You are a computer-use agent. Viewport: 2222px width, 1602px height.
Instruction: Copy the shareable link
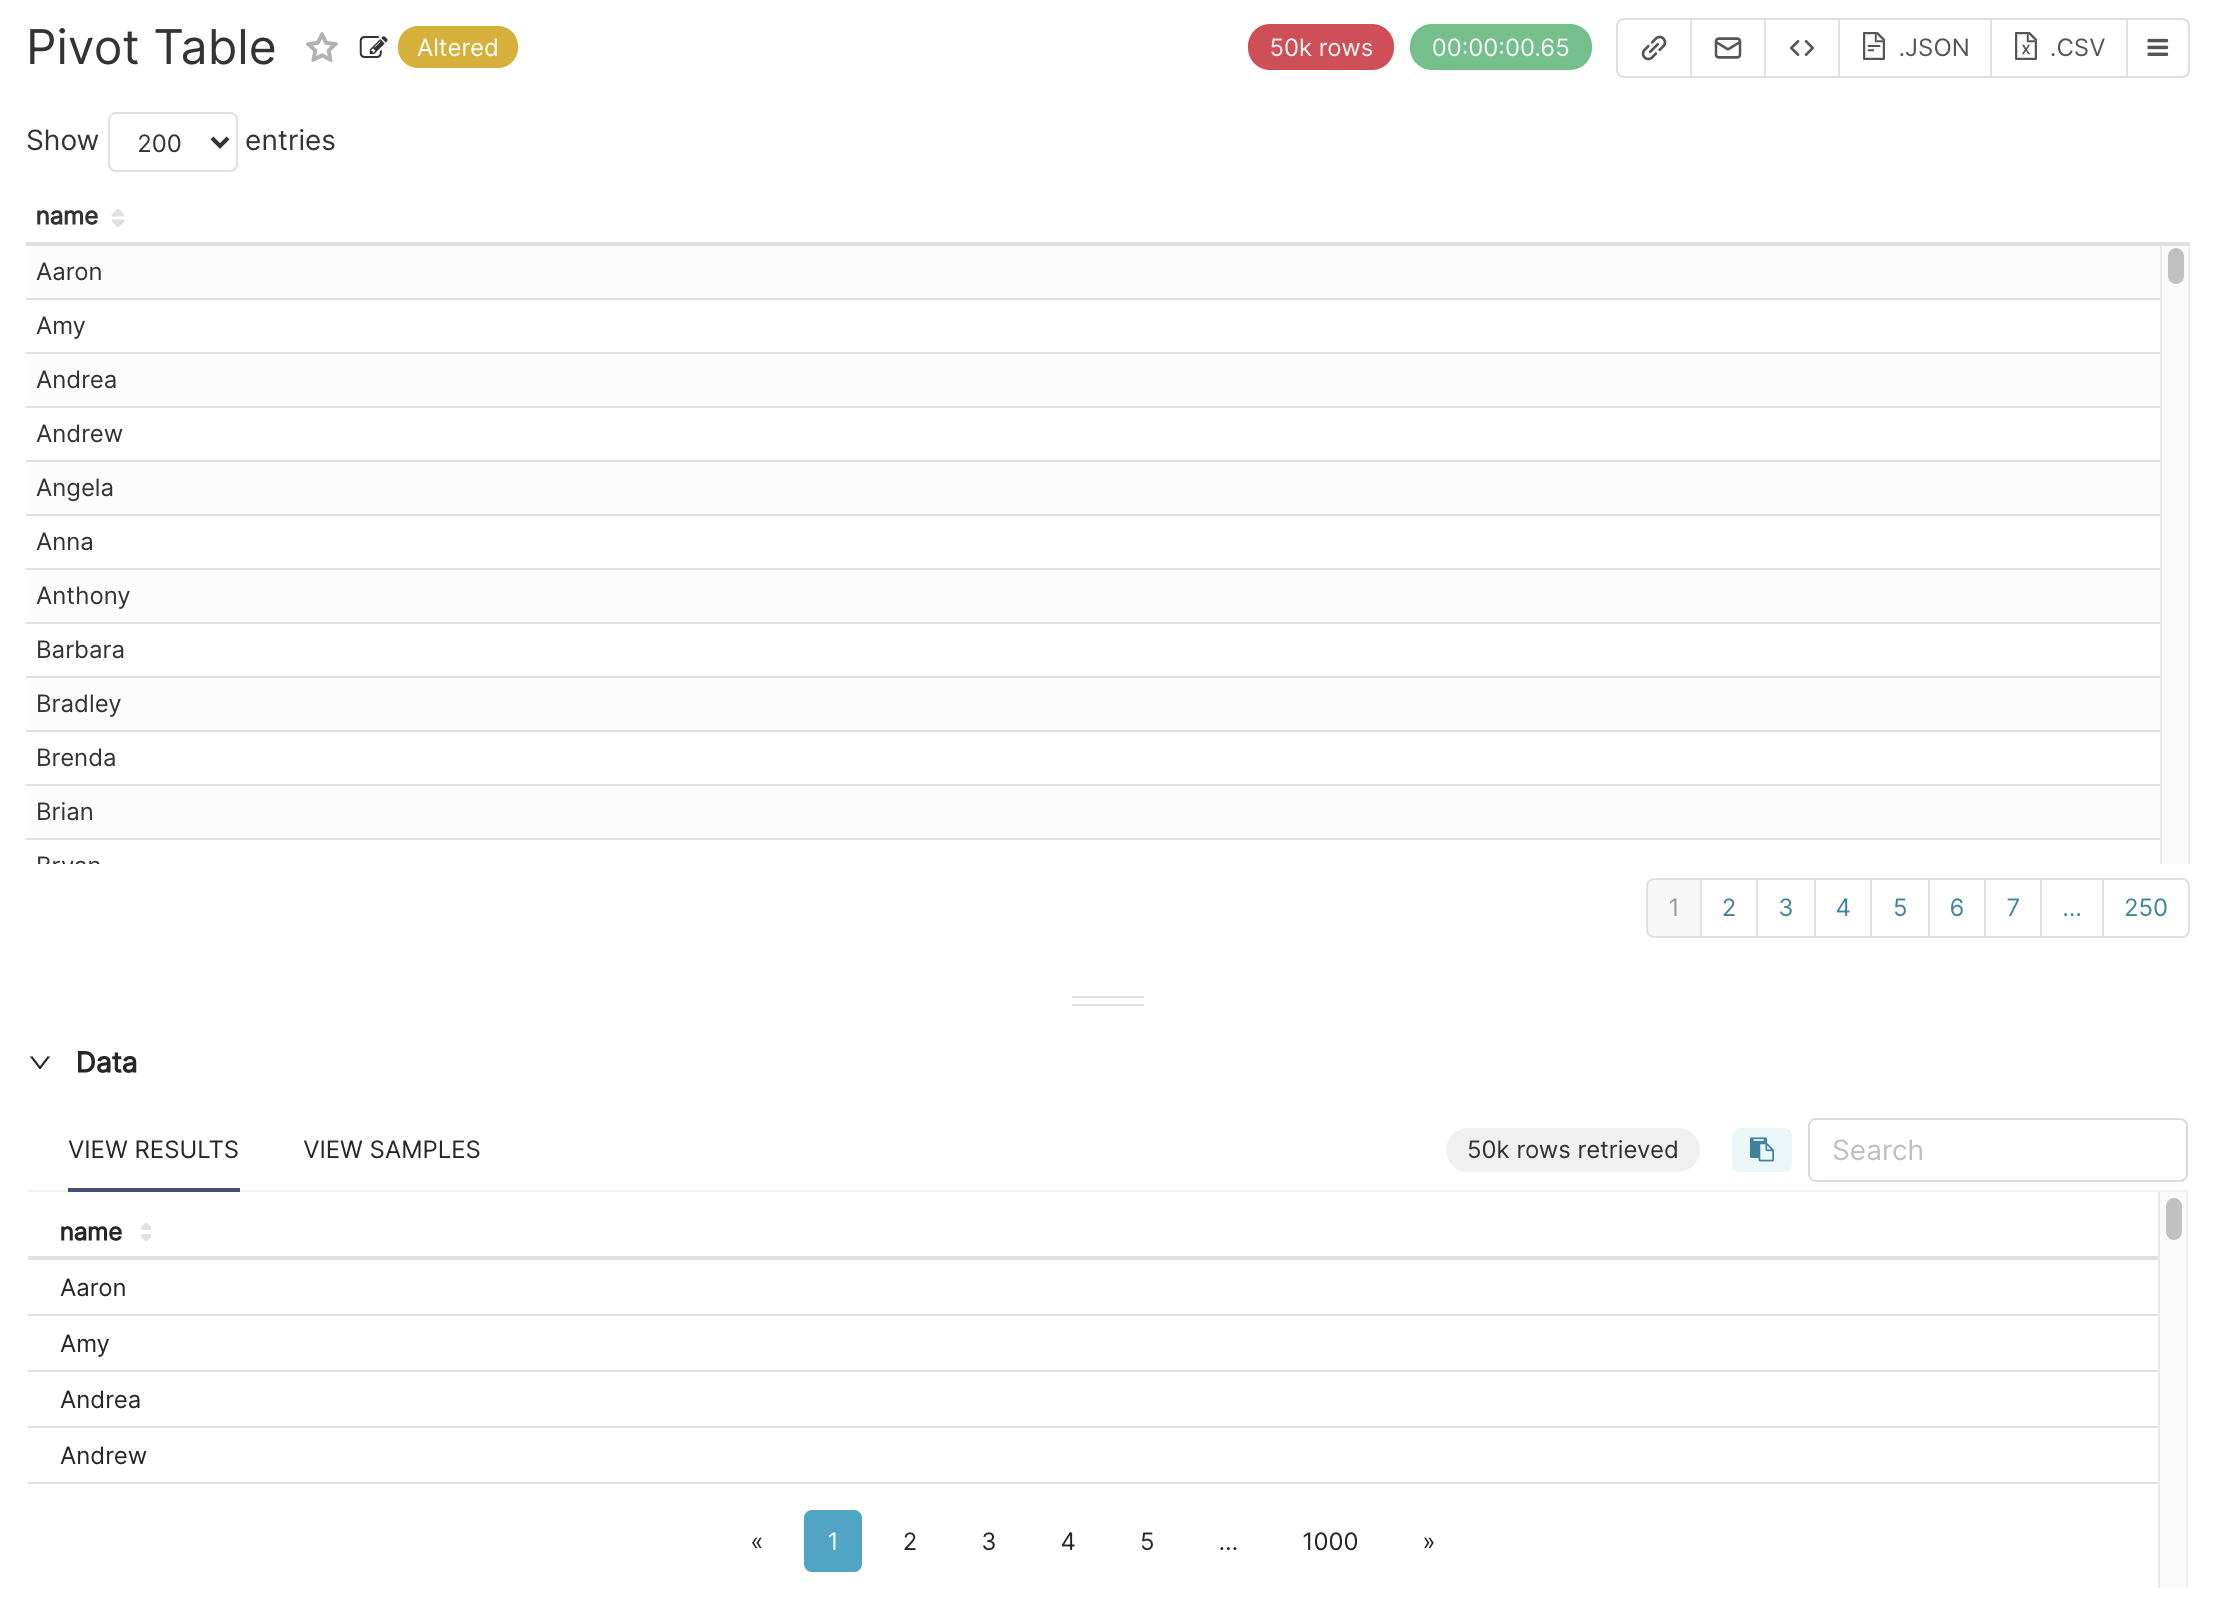[x=1653, y=47]
